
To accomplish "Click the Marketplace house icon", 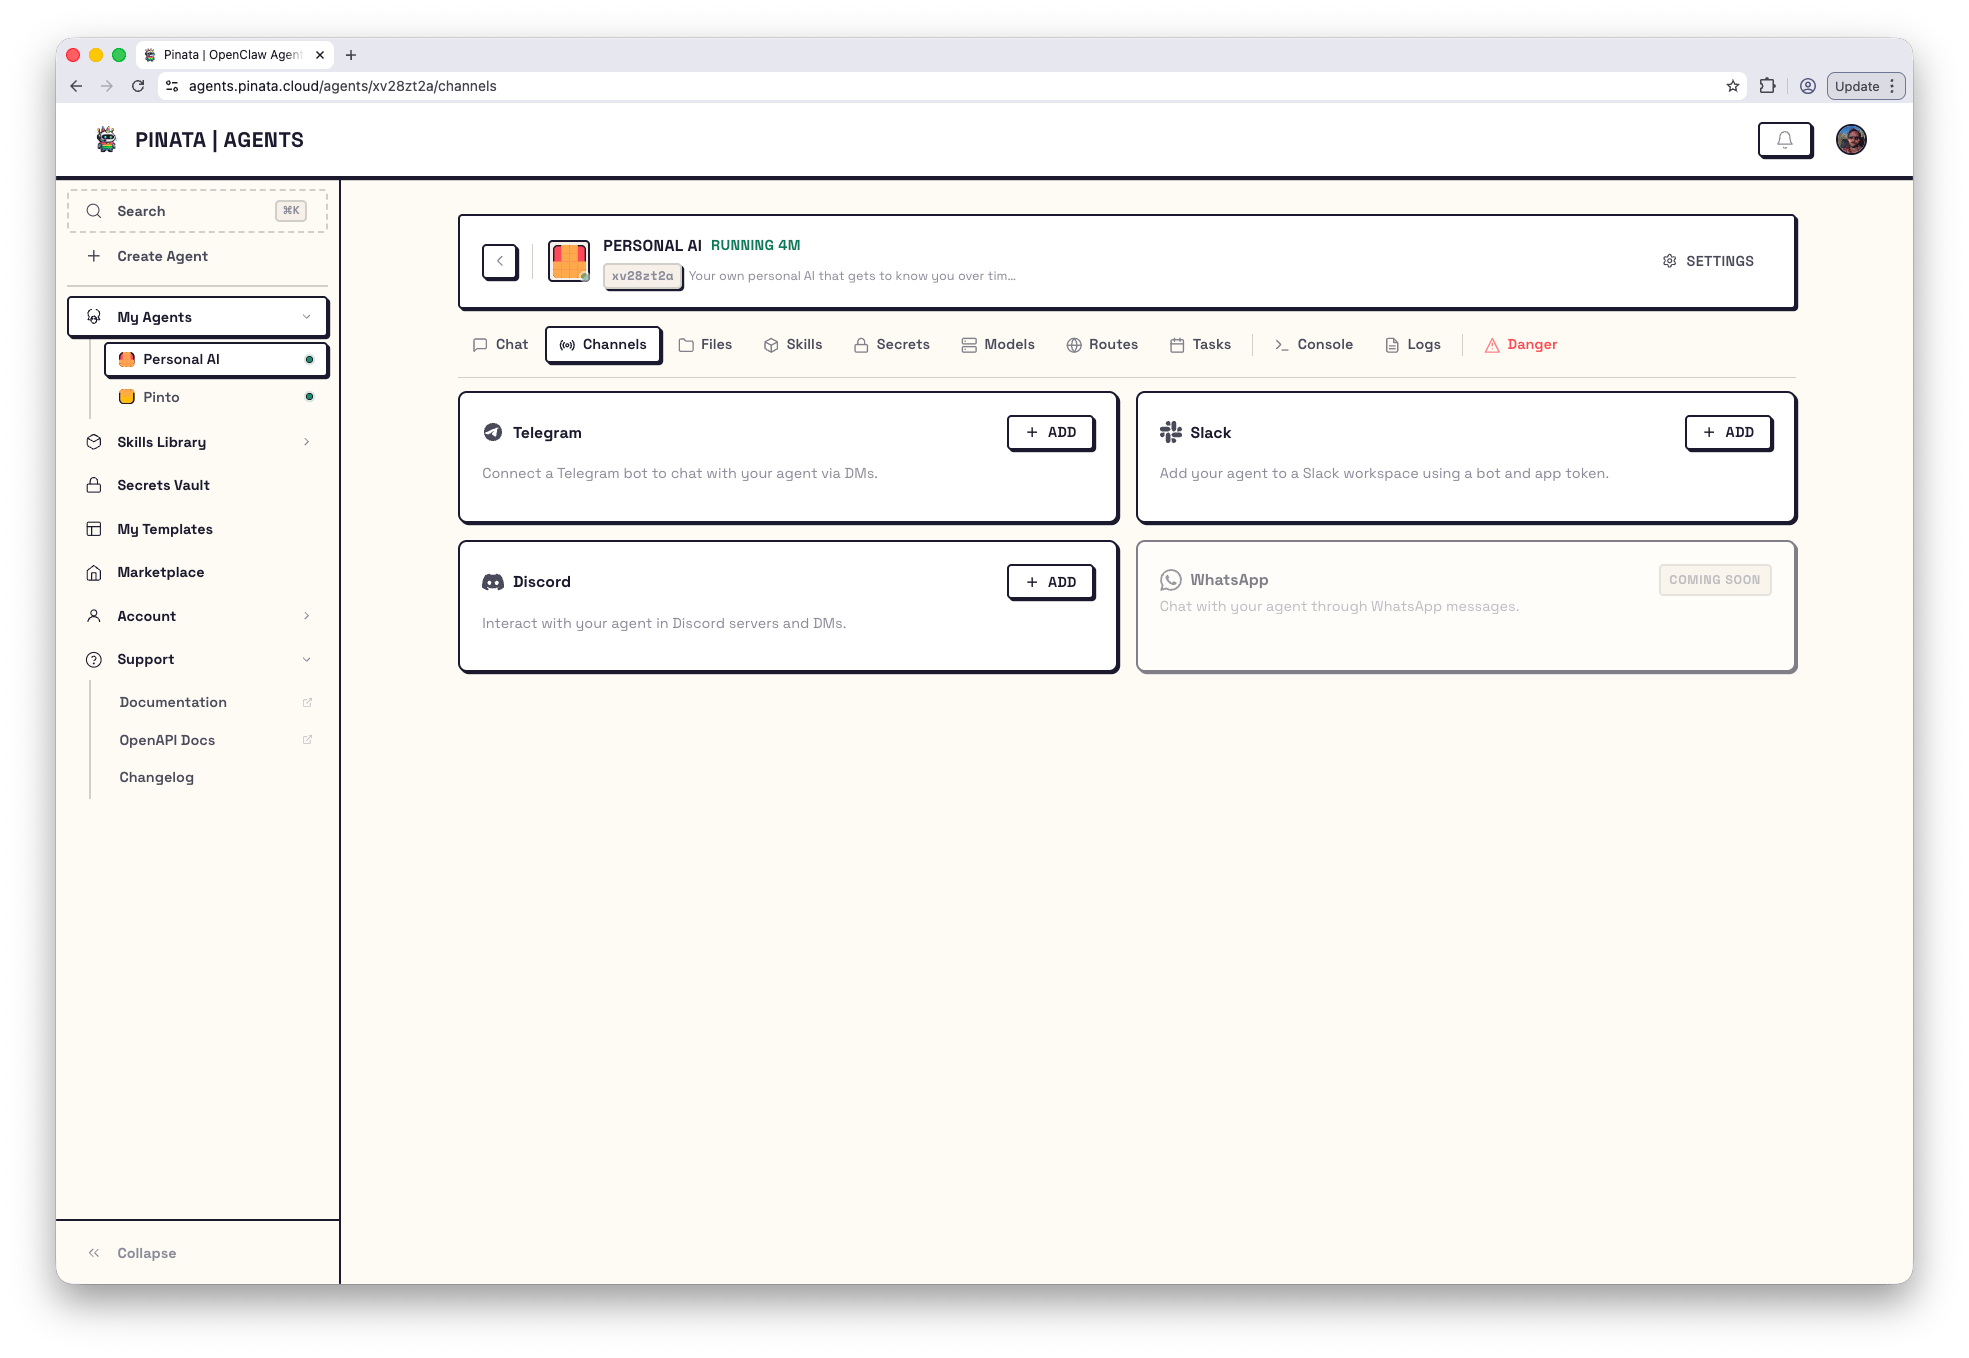I will (x=94, y=572).
